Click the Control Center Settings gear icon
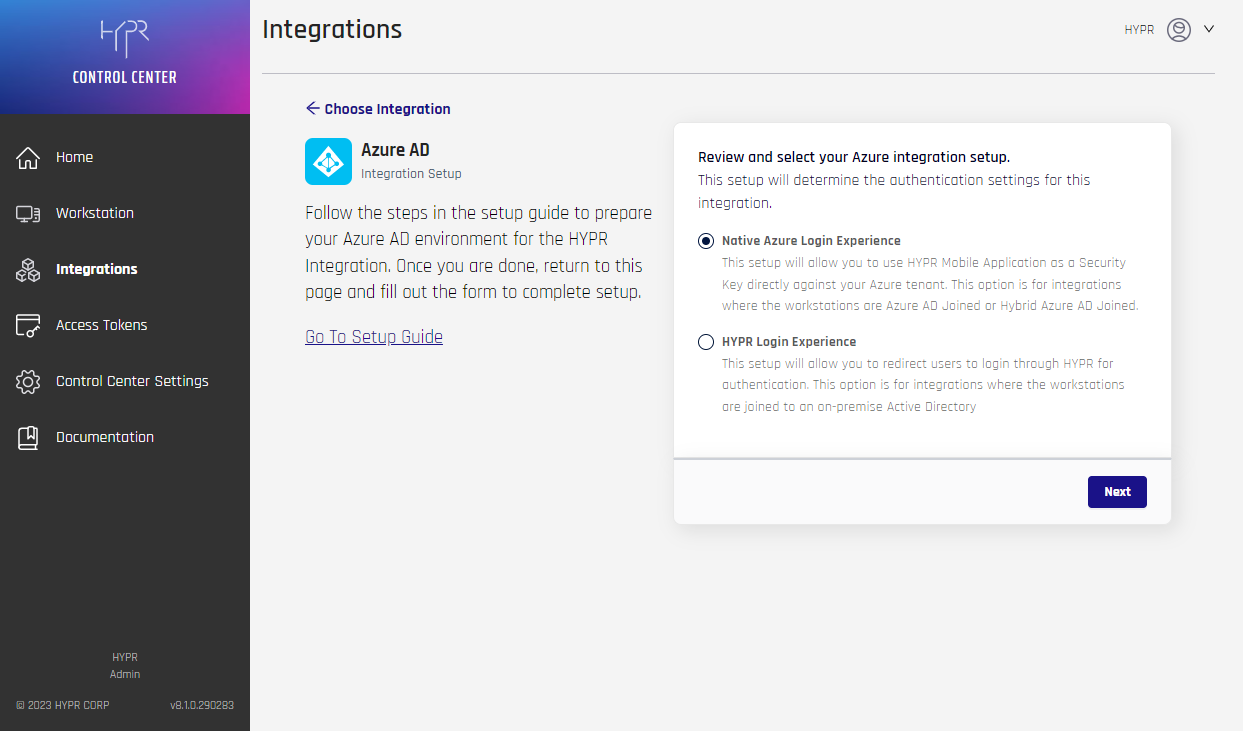The height and width of the screenshot is (731, 1243). coord(28,381)
